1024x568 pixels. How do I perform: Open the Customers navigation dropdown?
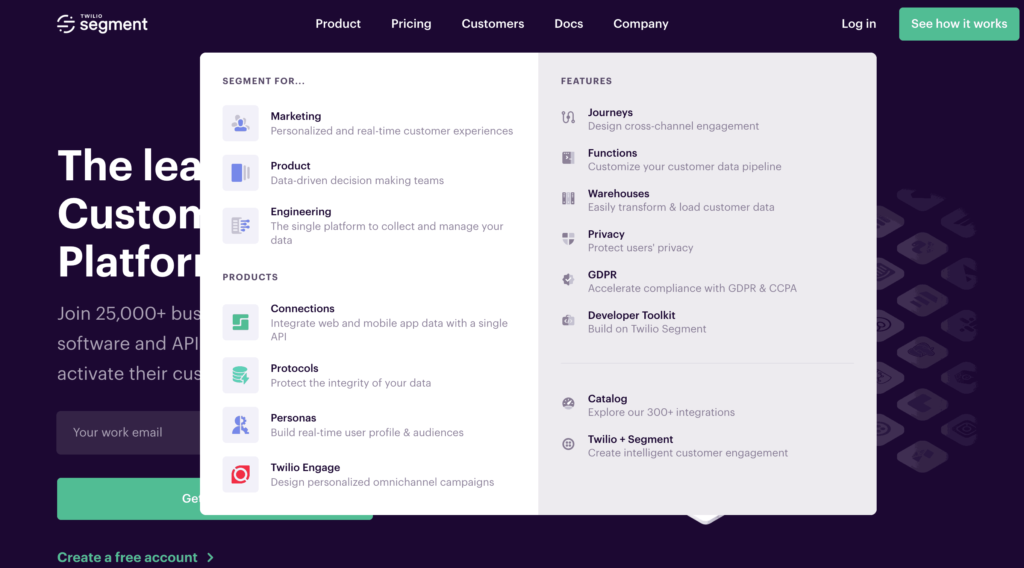coord(492,24)
